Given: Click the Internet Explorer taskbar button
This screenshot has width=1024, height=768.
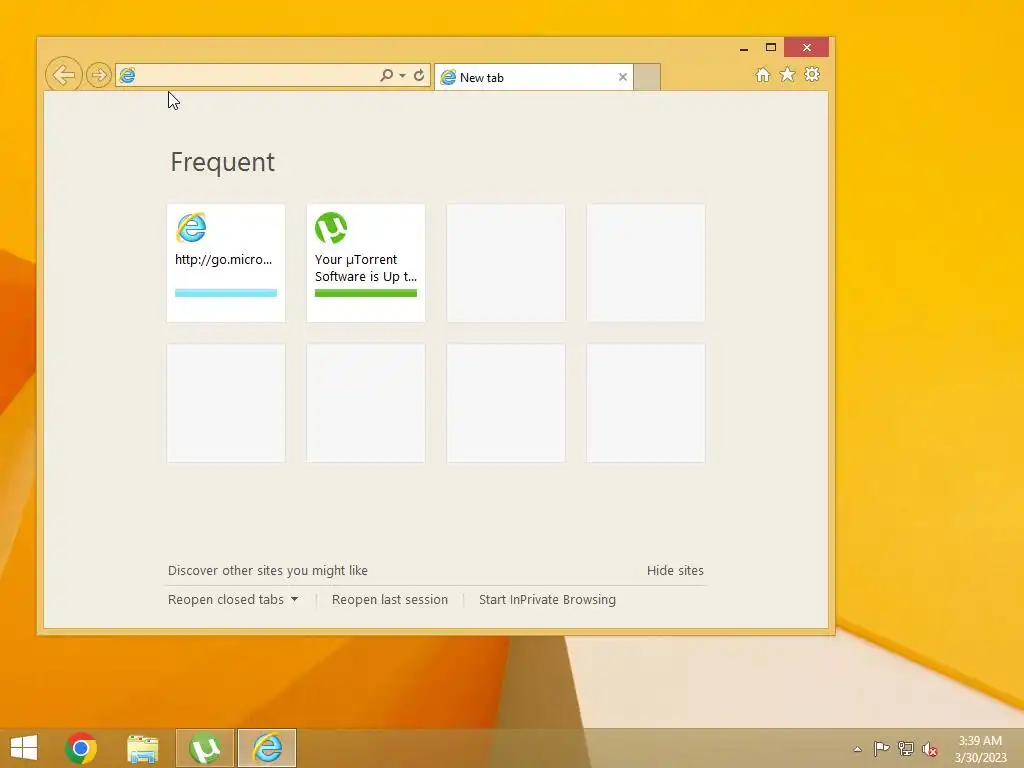Looking at the screenshot, I should pyautogui.click(x=267, y=748).
